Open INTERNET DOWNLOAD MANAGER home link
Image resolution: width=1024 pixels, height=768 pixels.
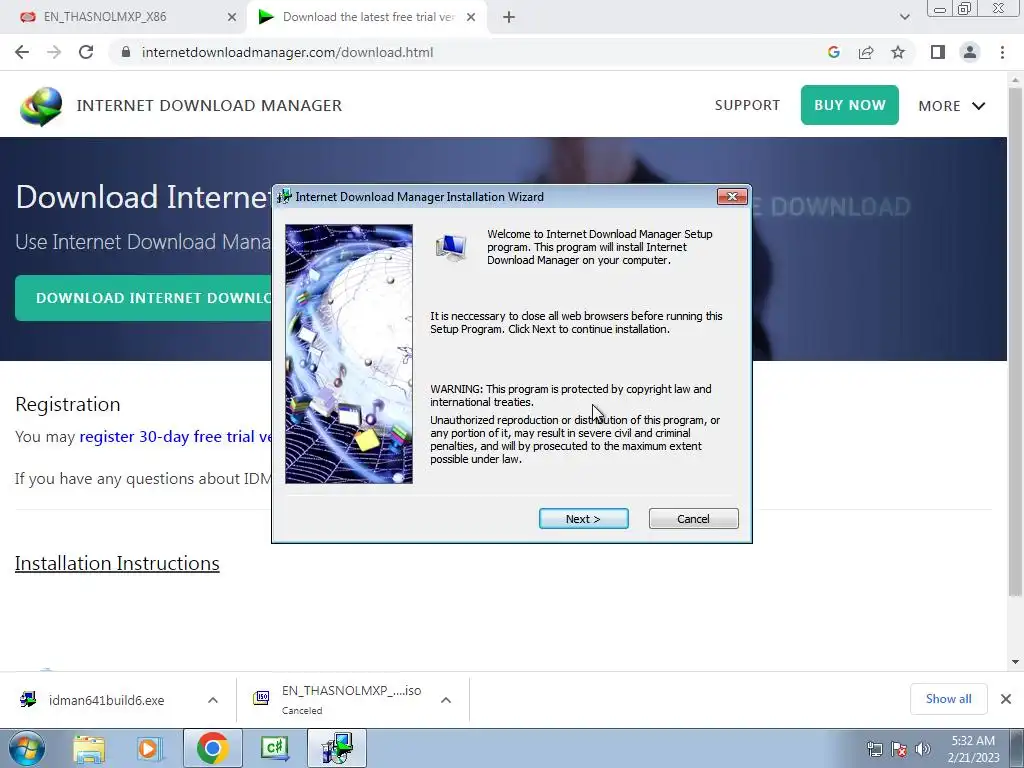tap(209, 105)
